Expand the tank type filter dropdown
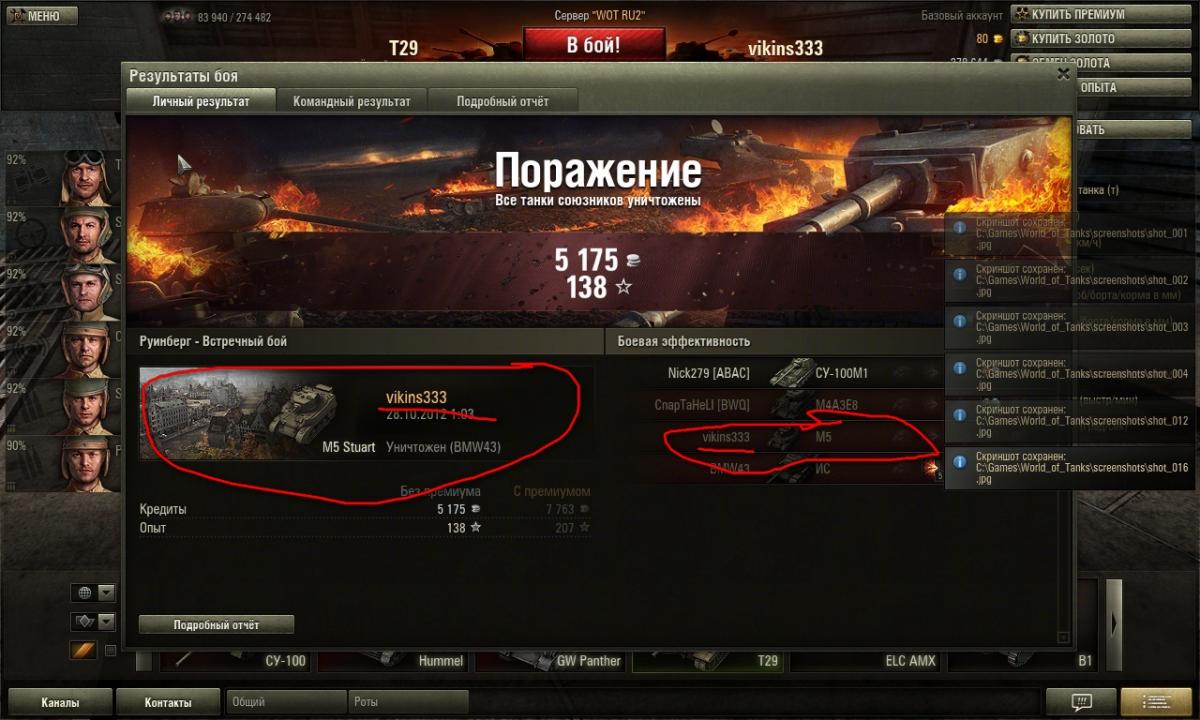This screenshot has height=720, width=1200. point(93,622)
